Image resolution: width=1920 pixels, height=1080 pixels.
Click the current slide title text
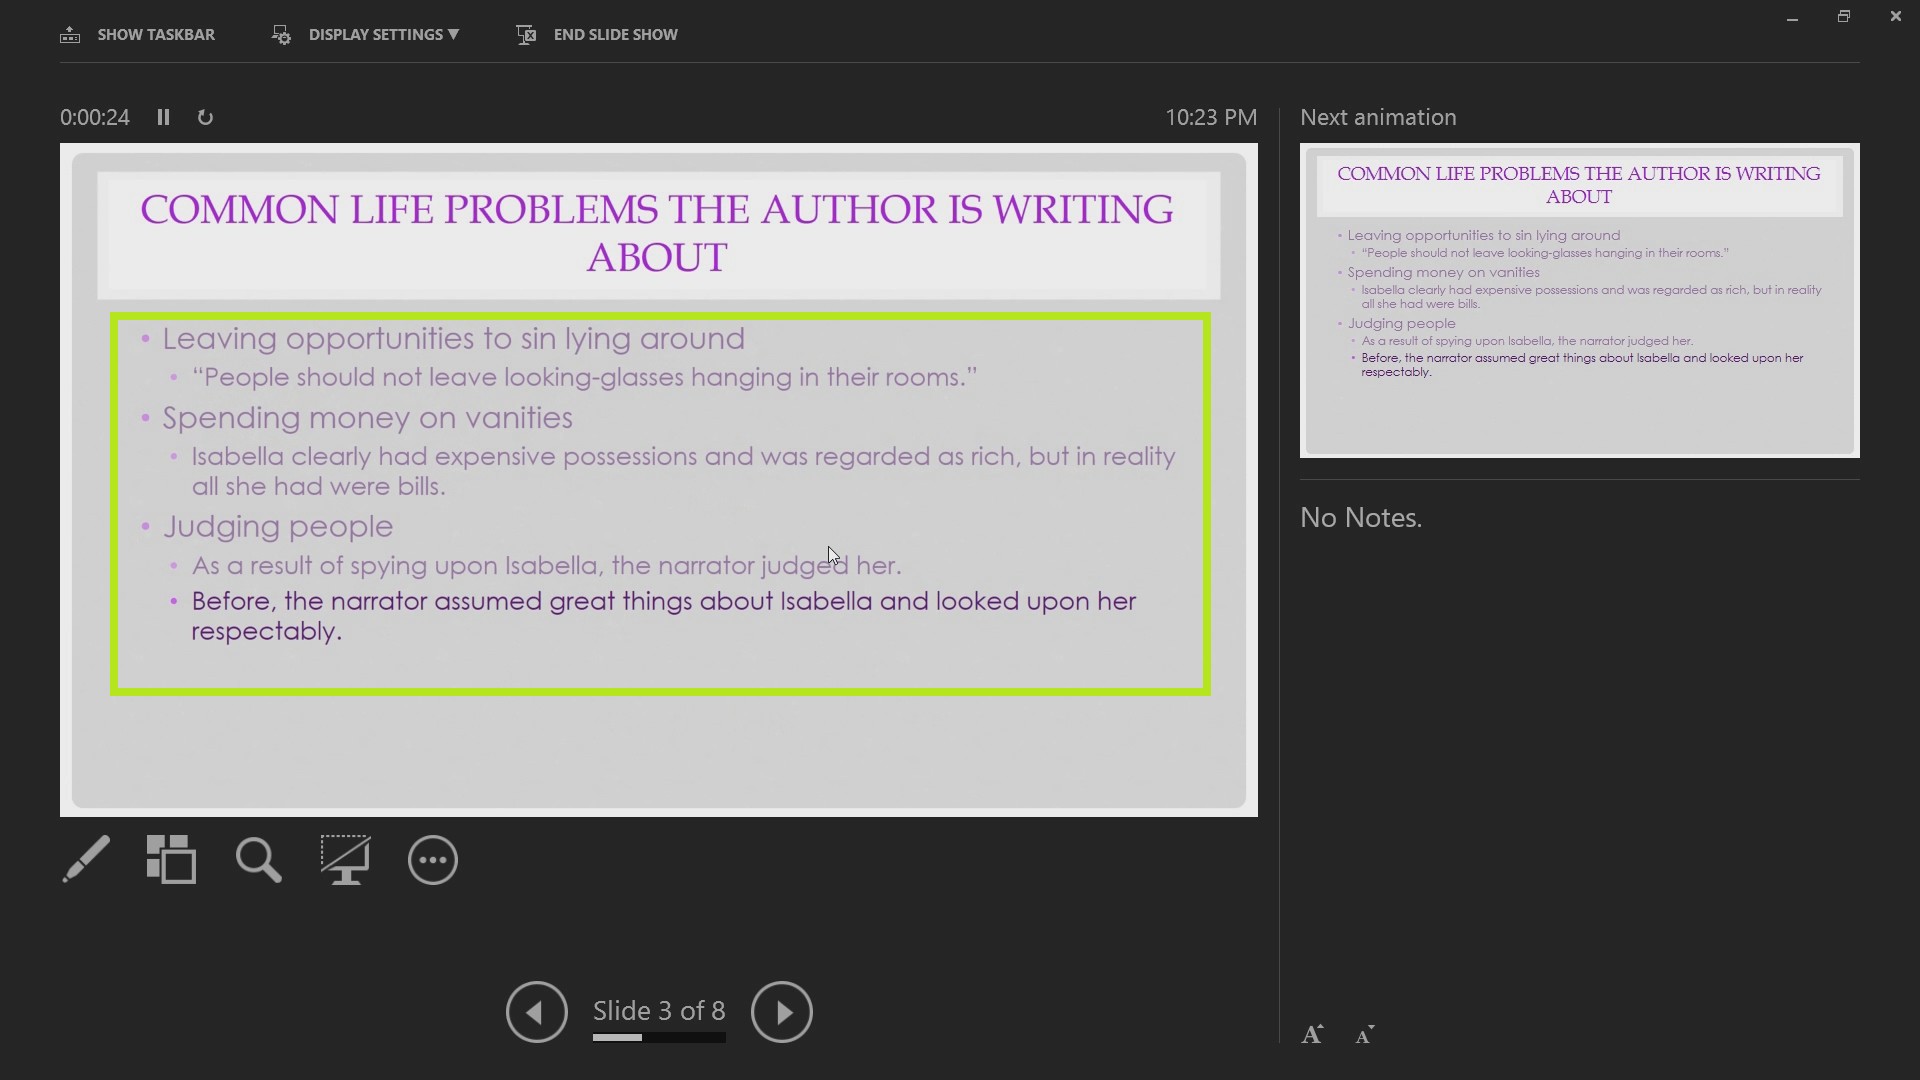tap(657, 233)
